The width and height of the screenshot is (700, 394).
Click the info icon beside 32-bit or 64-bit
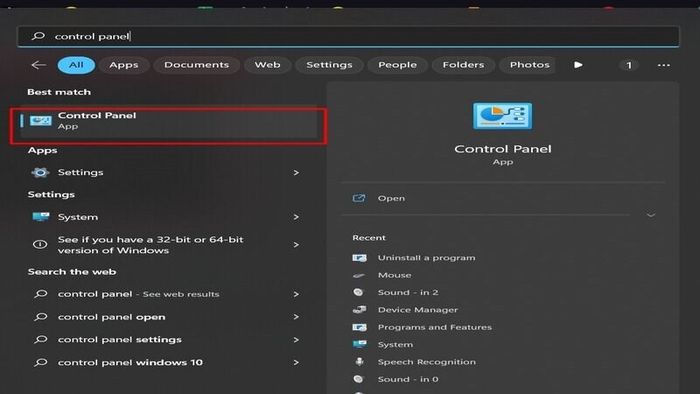coord(40,245)
